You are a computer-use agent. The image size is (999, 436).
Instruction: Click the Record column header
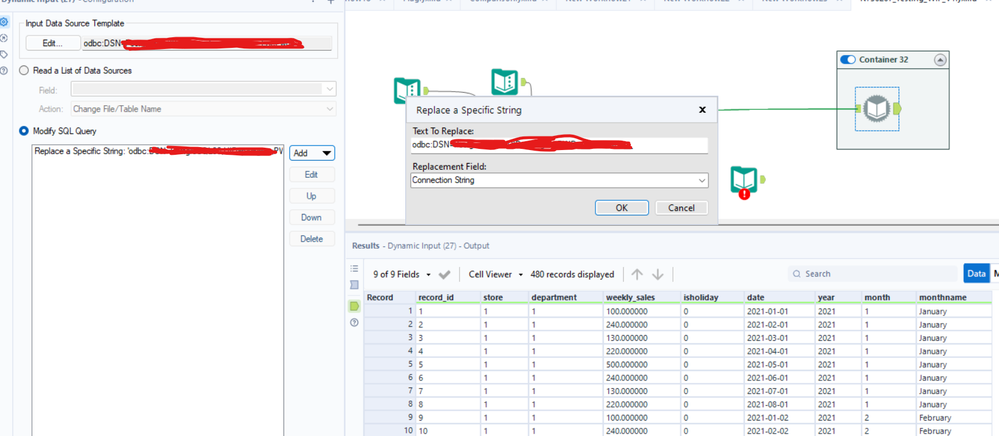click(x=390, y=297)
